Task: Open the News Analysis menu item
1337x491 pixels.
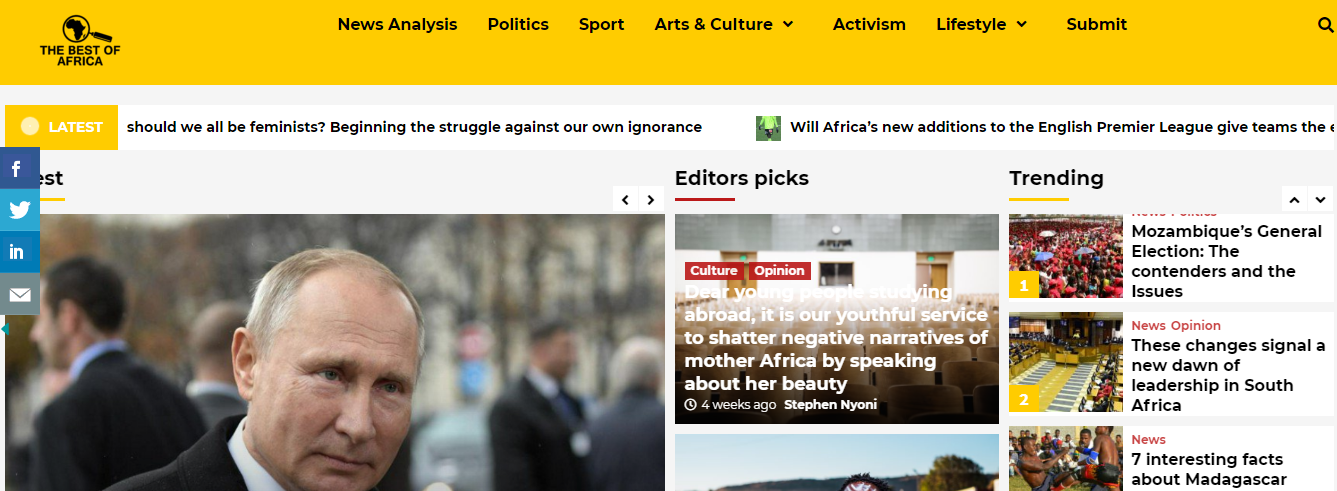Action: point(397,25)
